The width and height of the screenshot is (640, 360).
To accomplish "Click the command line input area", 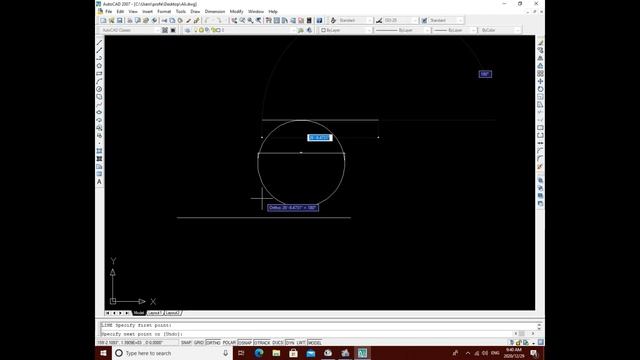I will [x=306, y=334].
